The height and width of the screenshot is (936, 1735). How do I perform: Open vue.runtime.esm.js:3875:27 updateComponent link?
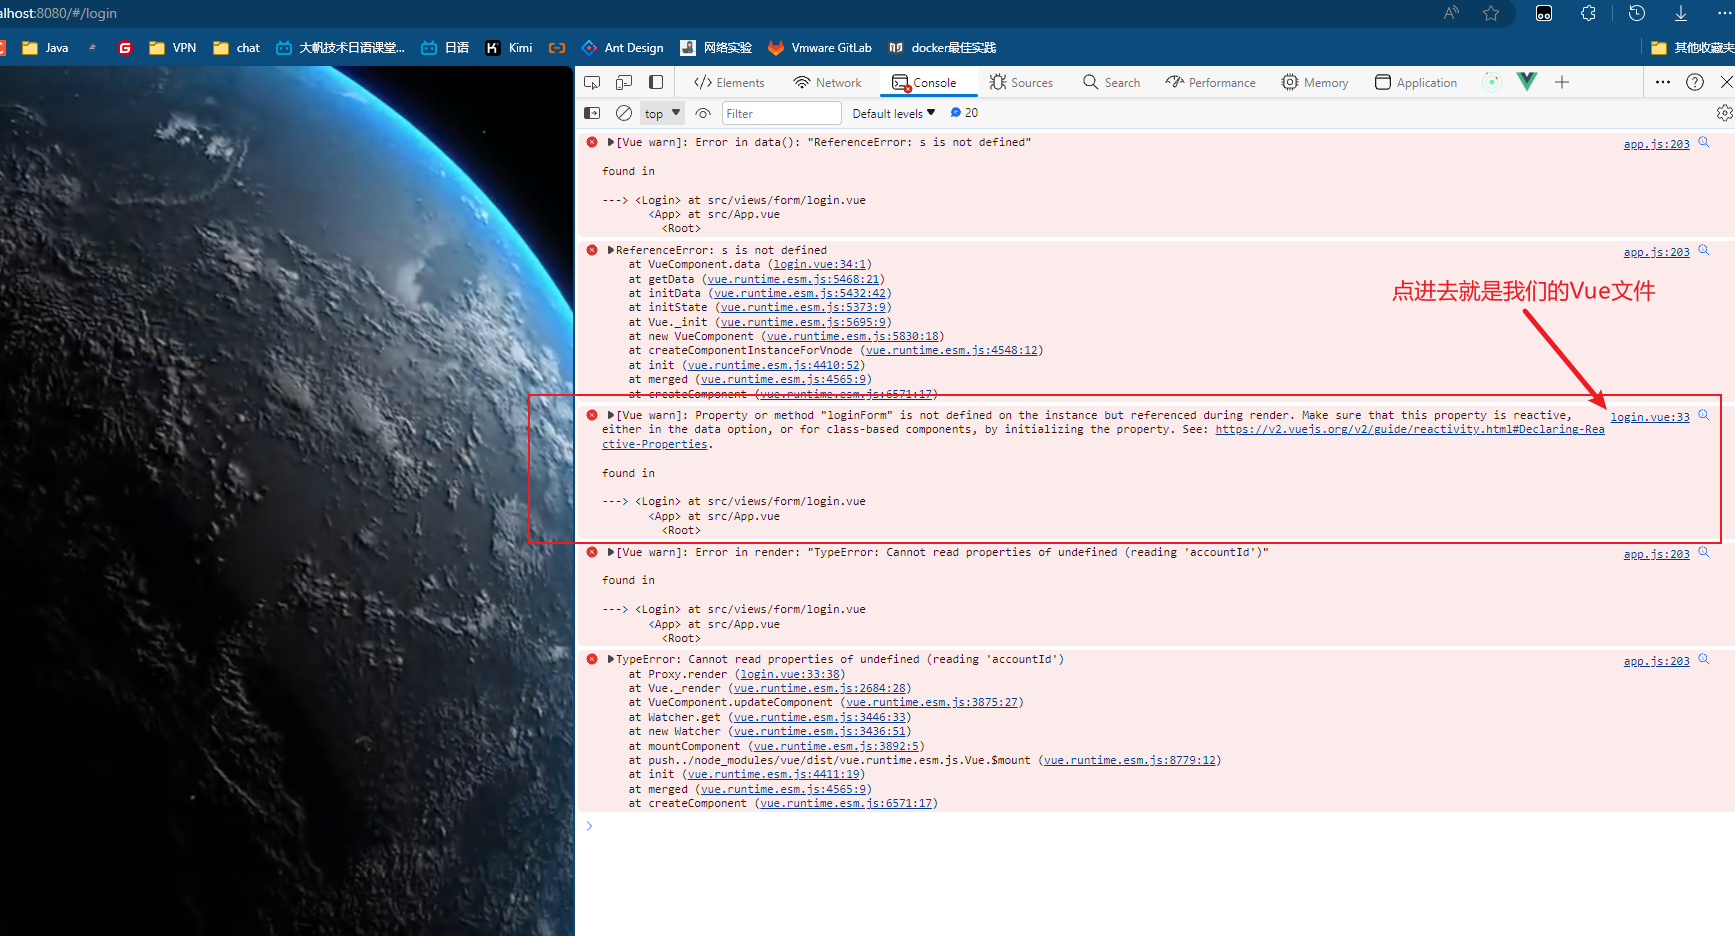pyautogui.click(x=932, y=702)
